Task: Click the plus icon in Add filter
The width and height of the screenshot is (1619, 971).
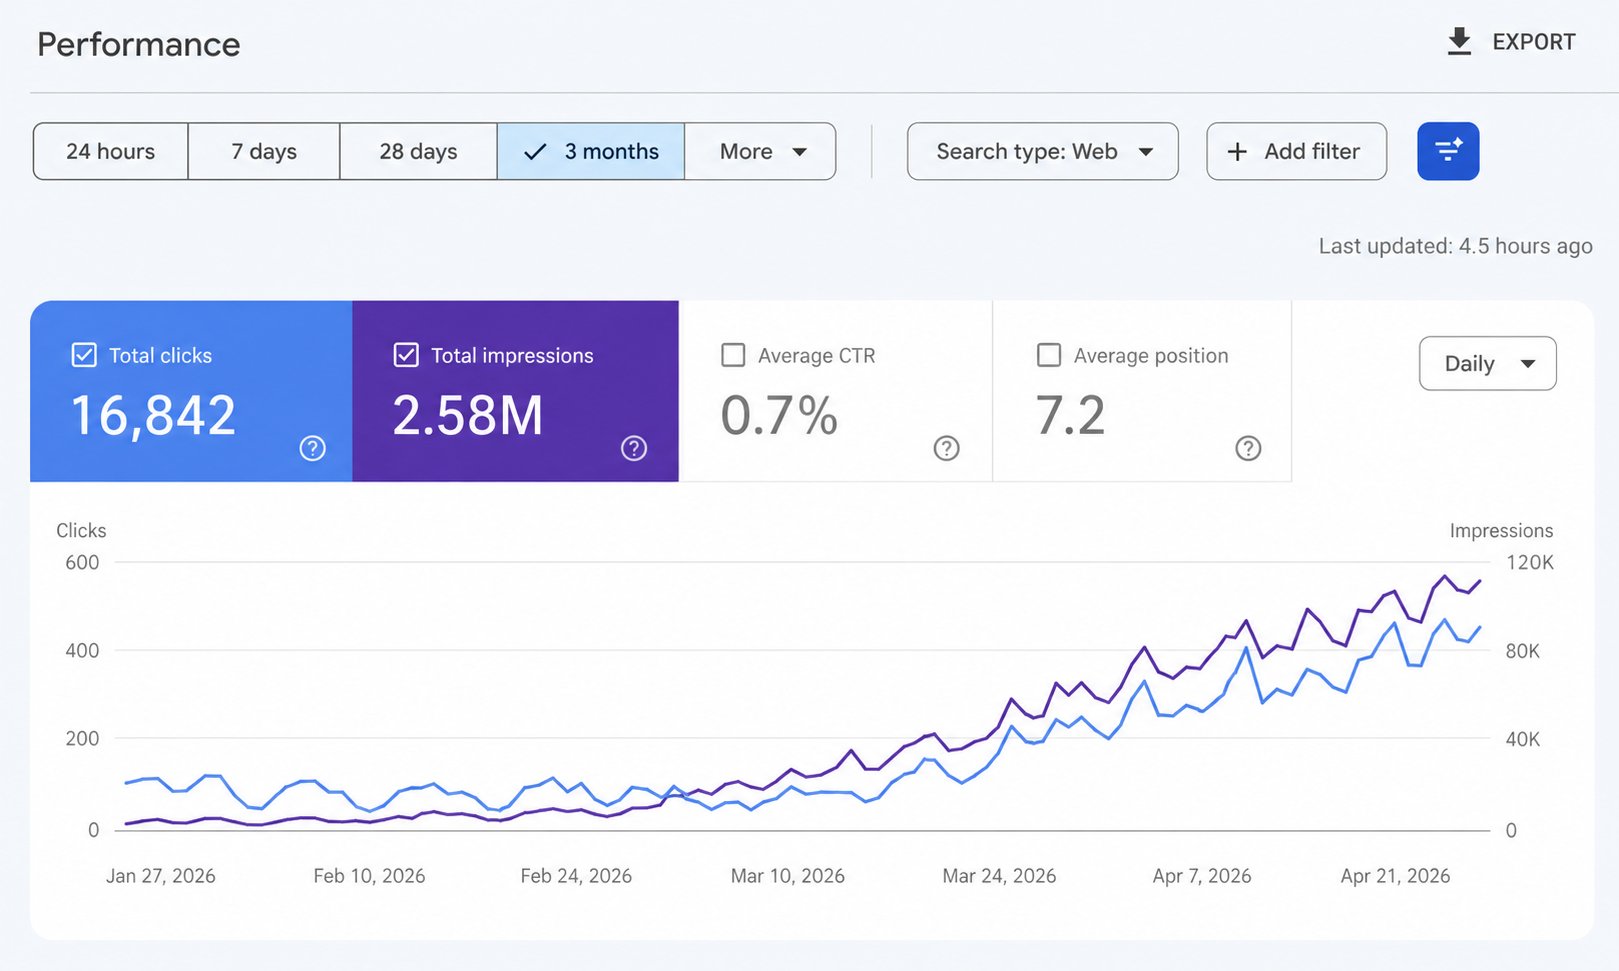Action: tap(1237, 152)
